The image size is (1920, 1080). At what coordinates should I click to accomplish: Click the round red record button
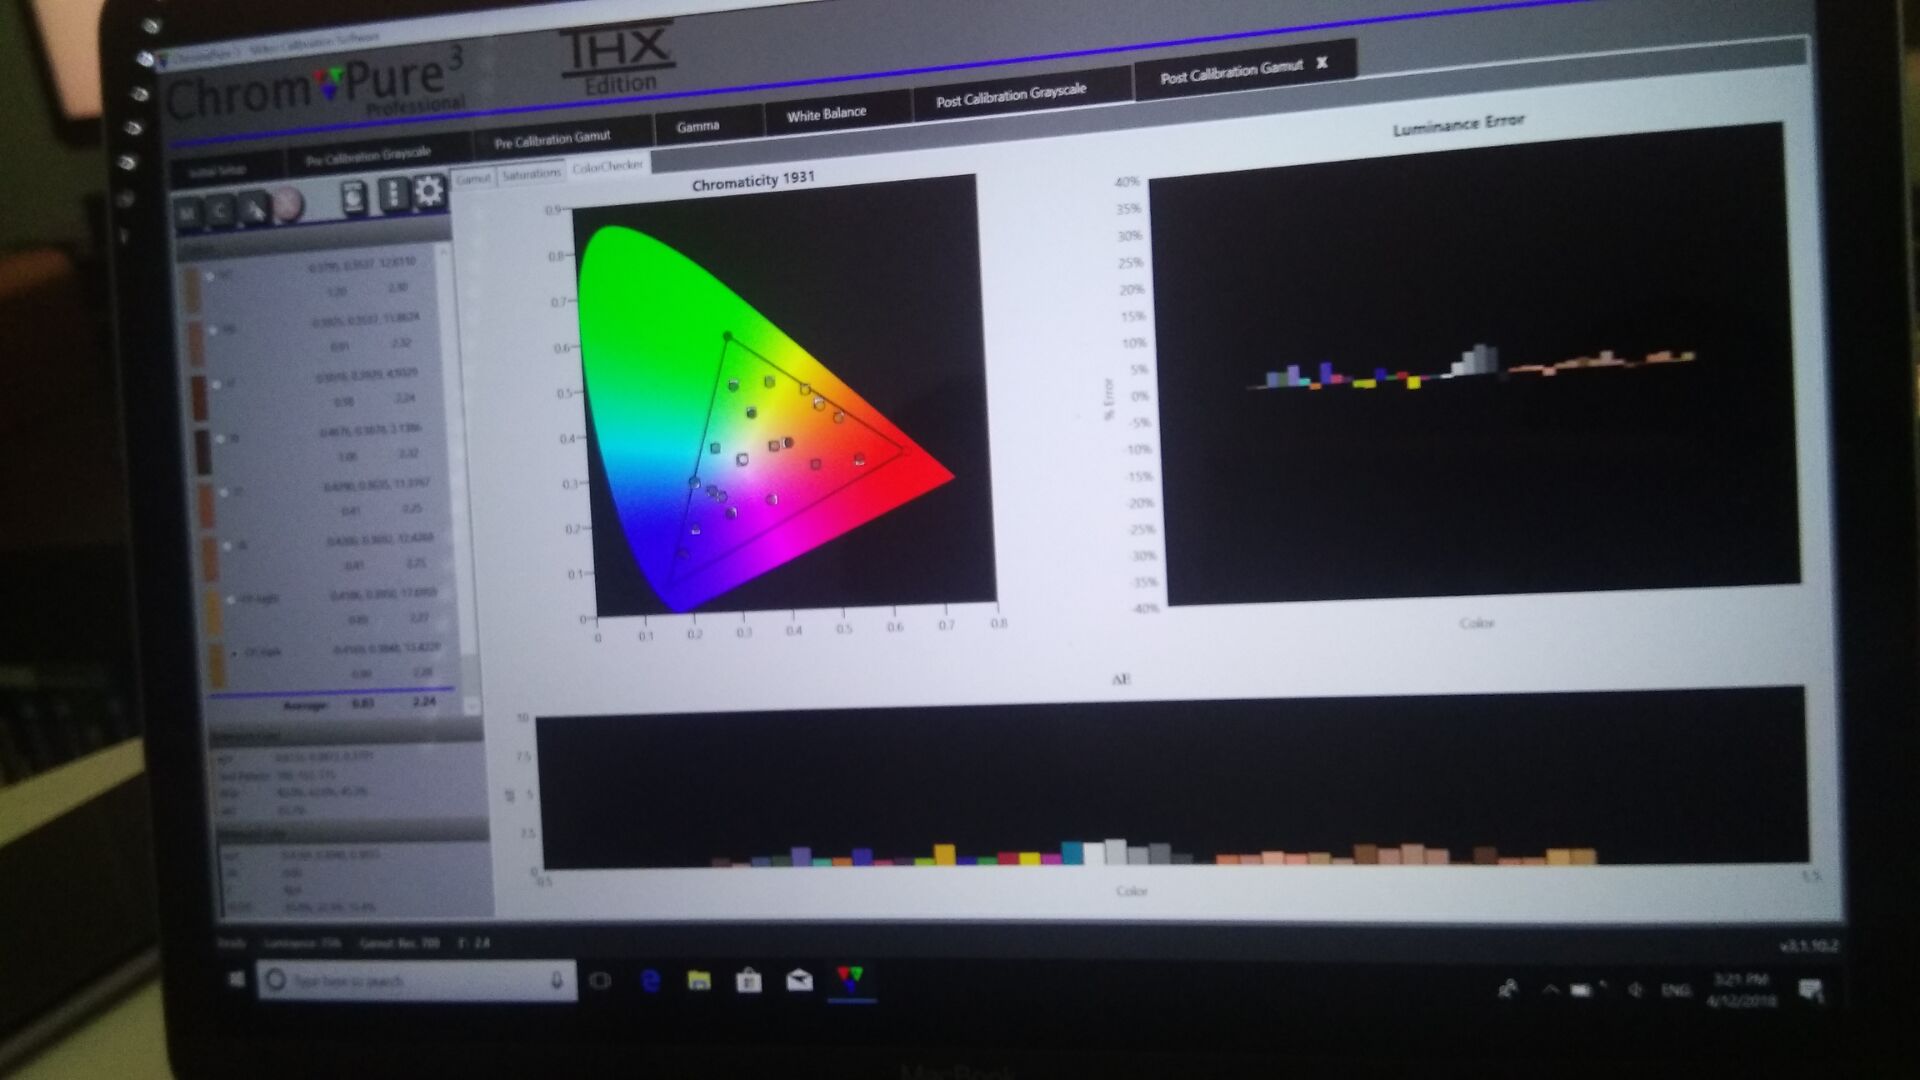pyautogui.click(x=287, y=205)
